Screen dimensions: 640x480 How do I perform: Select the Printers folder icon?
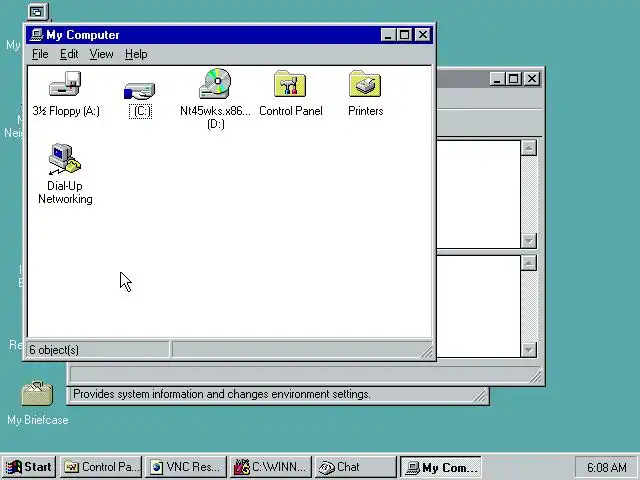tap(365, 84)
